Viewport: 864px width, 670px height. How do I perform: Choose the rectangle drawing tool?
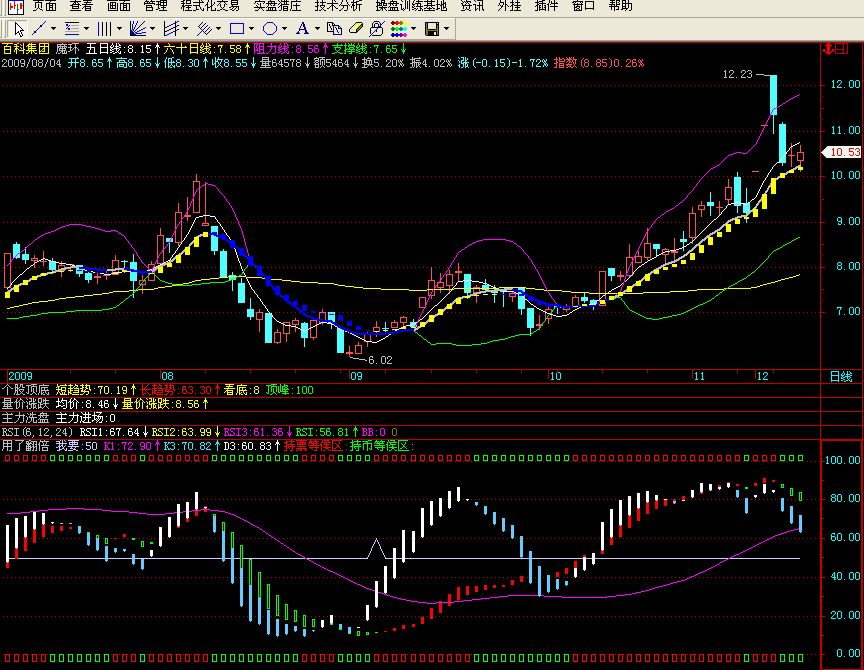click(237, 28)
